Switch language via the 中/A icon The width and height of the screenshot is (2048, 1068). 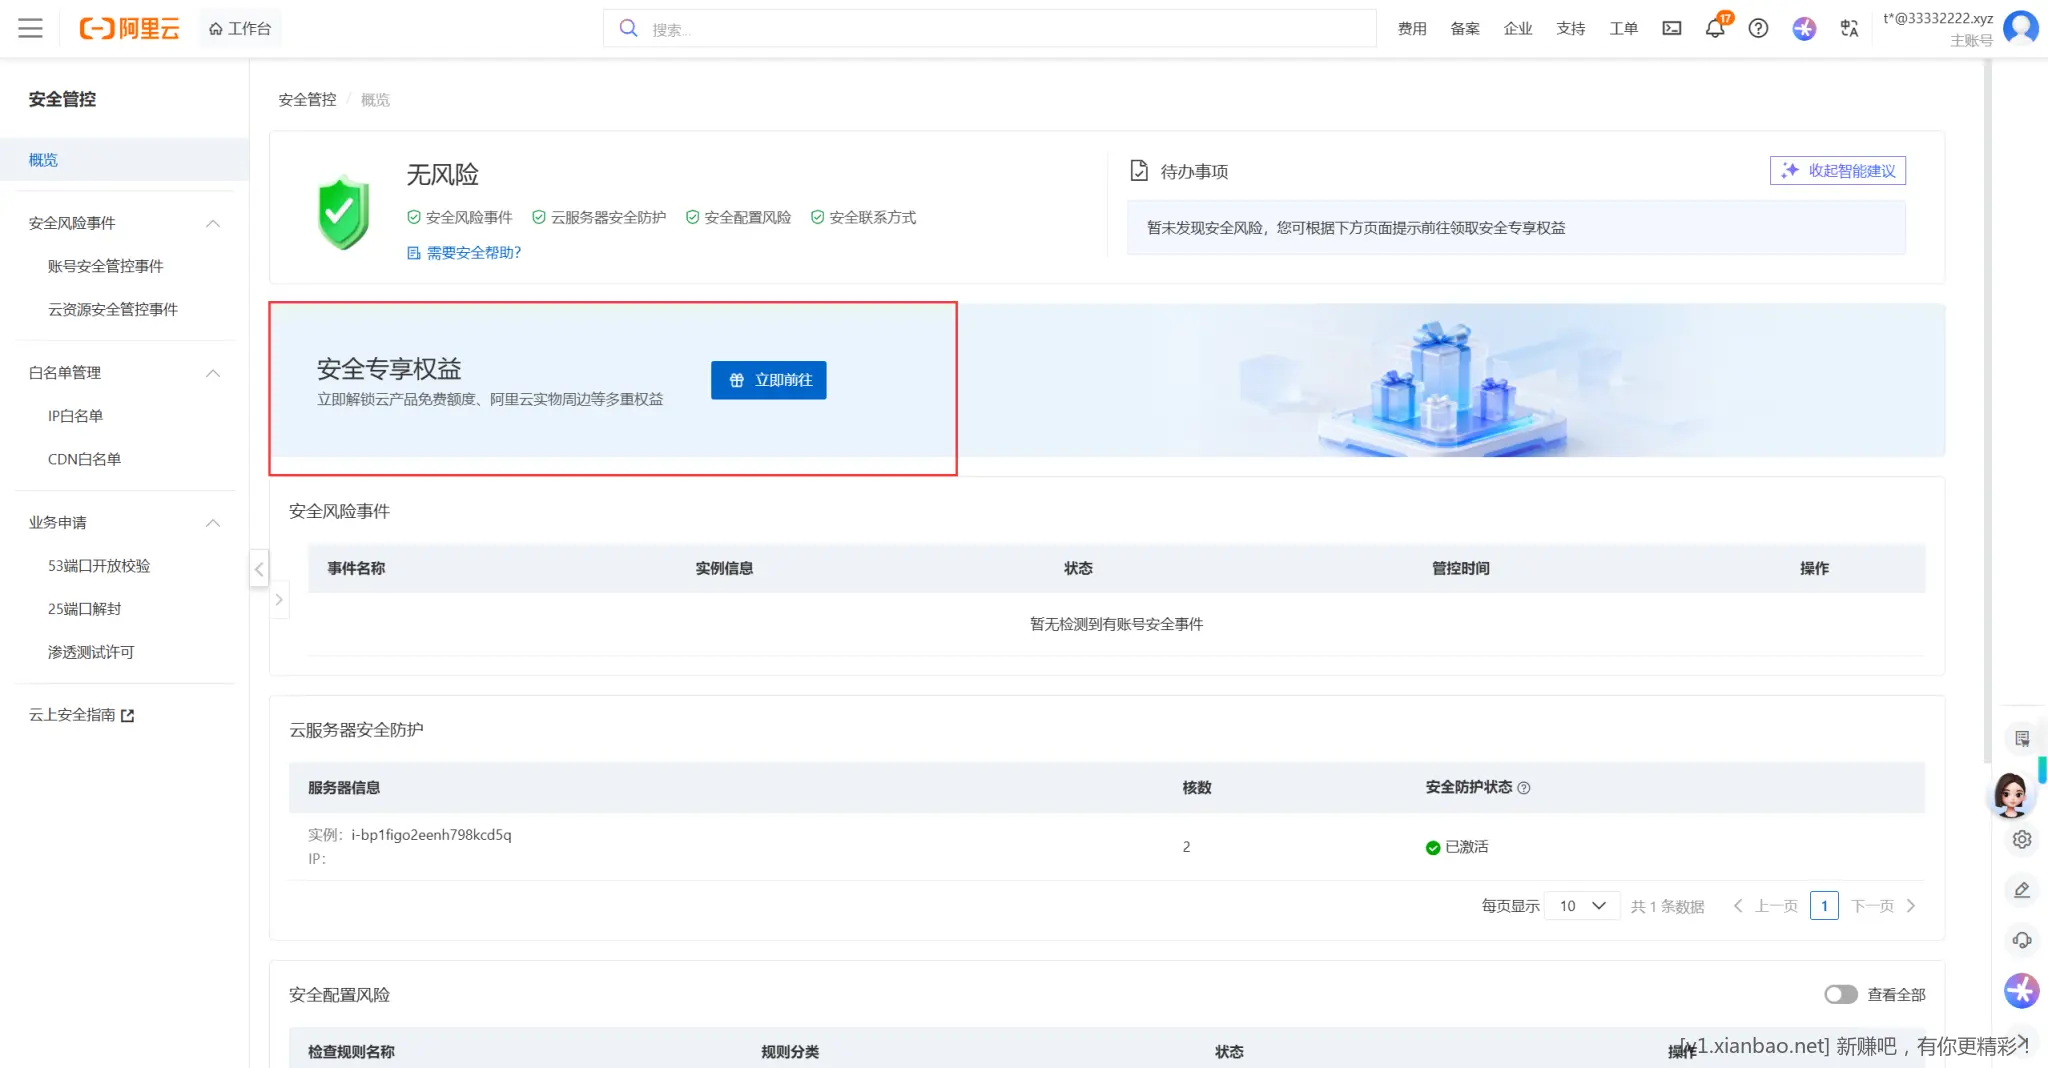[x=1848, y=28]
